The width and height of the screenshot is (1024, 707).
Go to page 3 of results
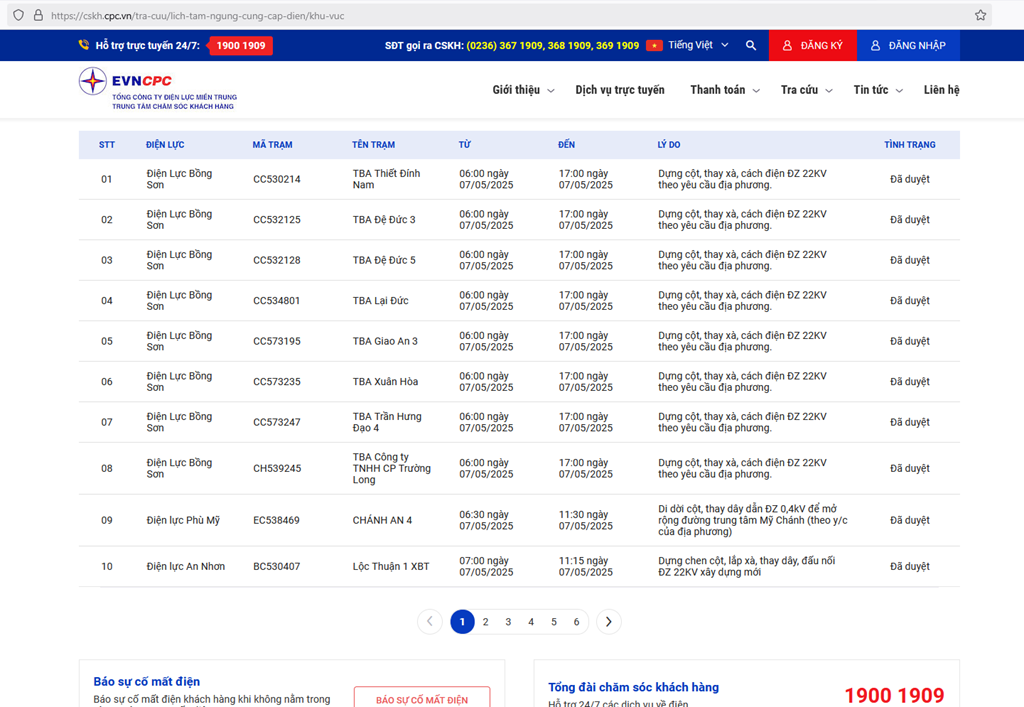tap(508, 622)
